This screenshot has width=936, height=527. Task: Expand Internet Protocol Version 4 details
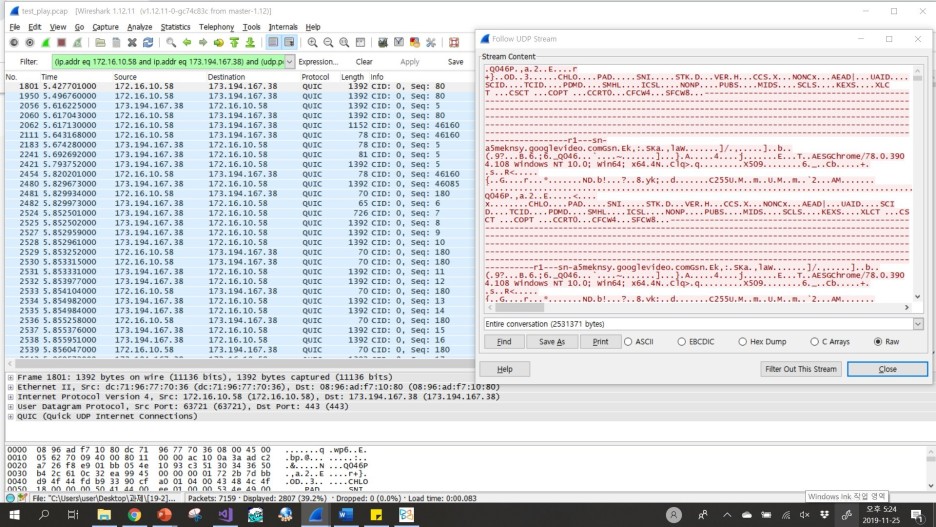[x=10, y=396]
